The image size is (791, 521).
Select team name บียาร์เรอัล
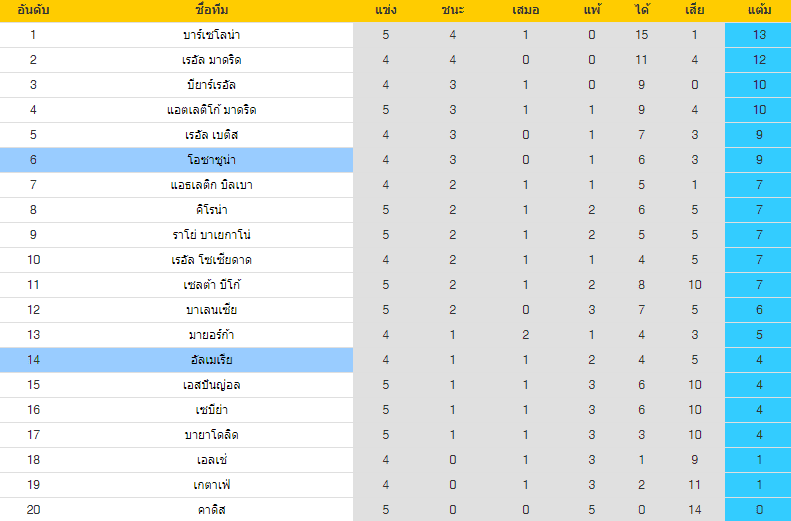(212, 85)
